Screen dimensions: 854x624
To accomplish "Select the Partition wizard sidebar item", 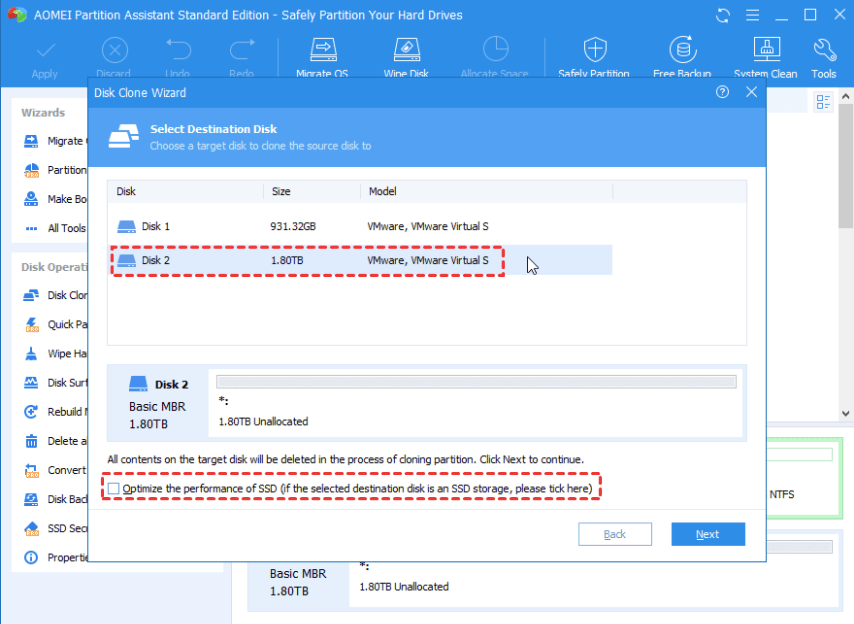I will 54,170.
